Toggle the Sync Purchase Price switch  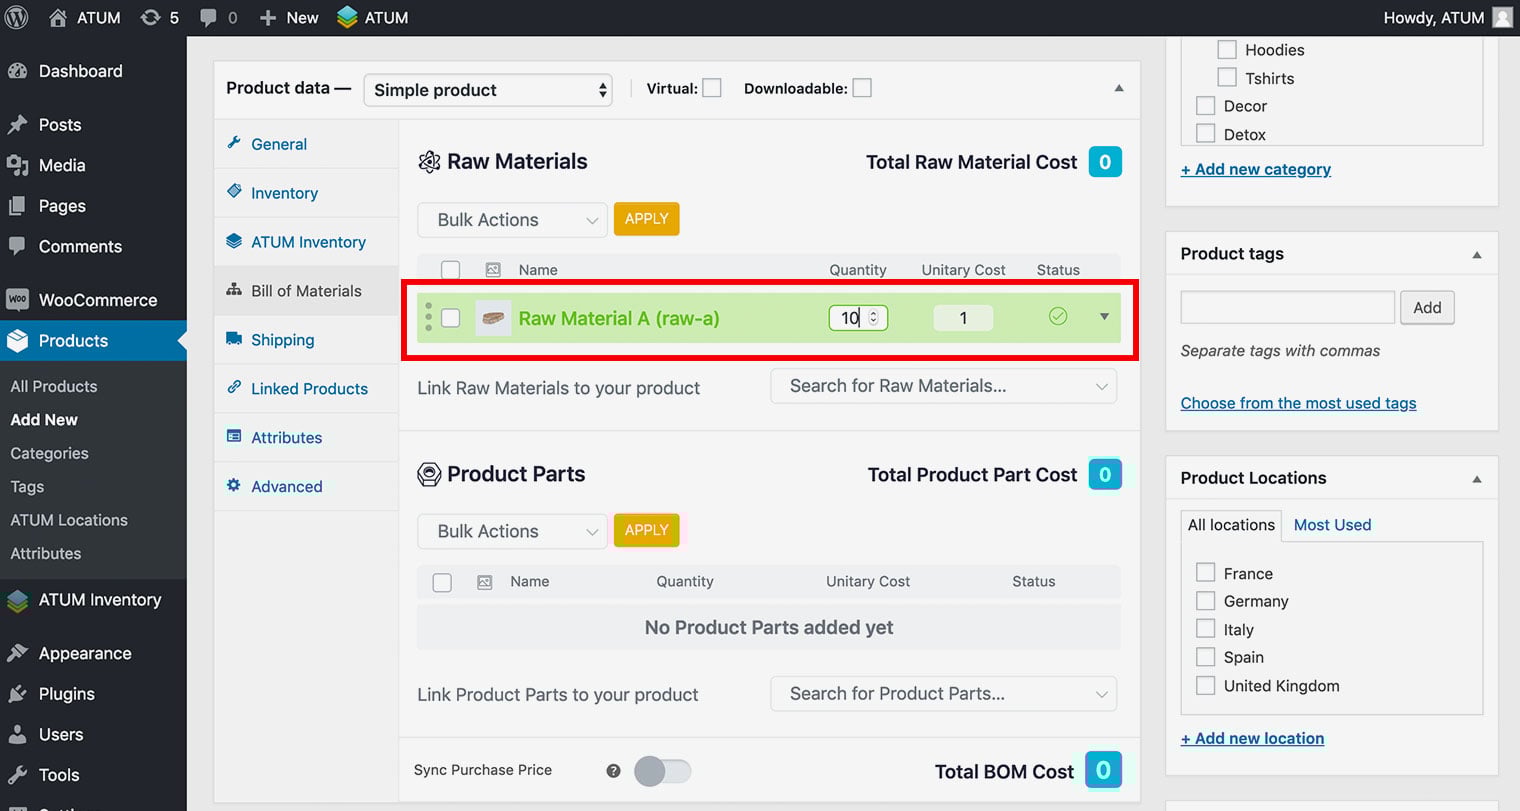point(662,771)
